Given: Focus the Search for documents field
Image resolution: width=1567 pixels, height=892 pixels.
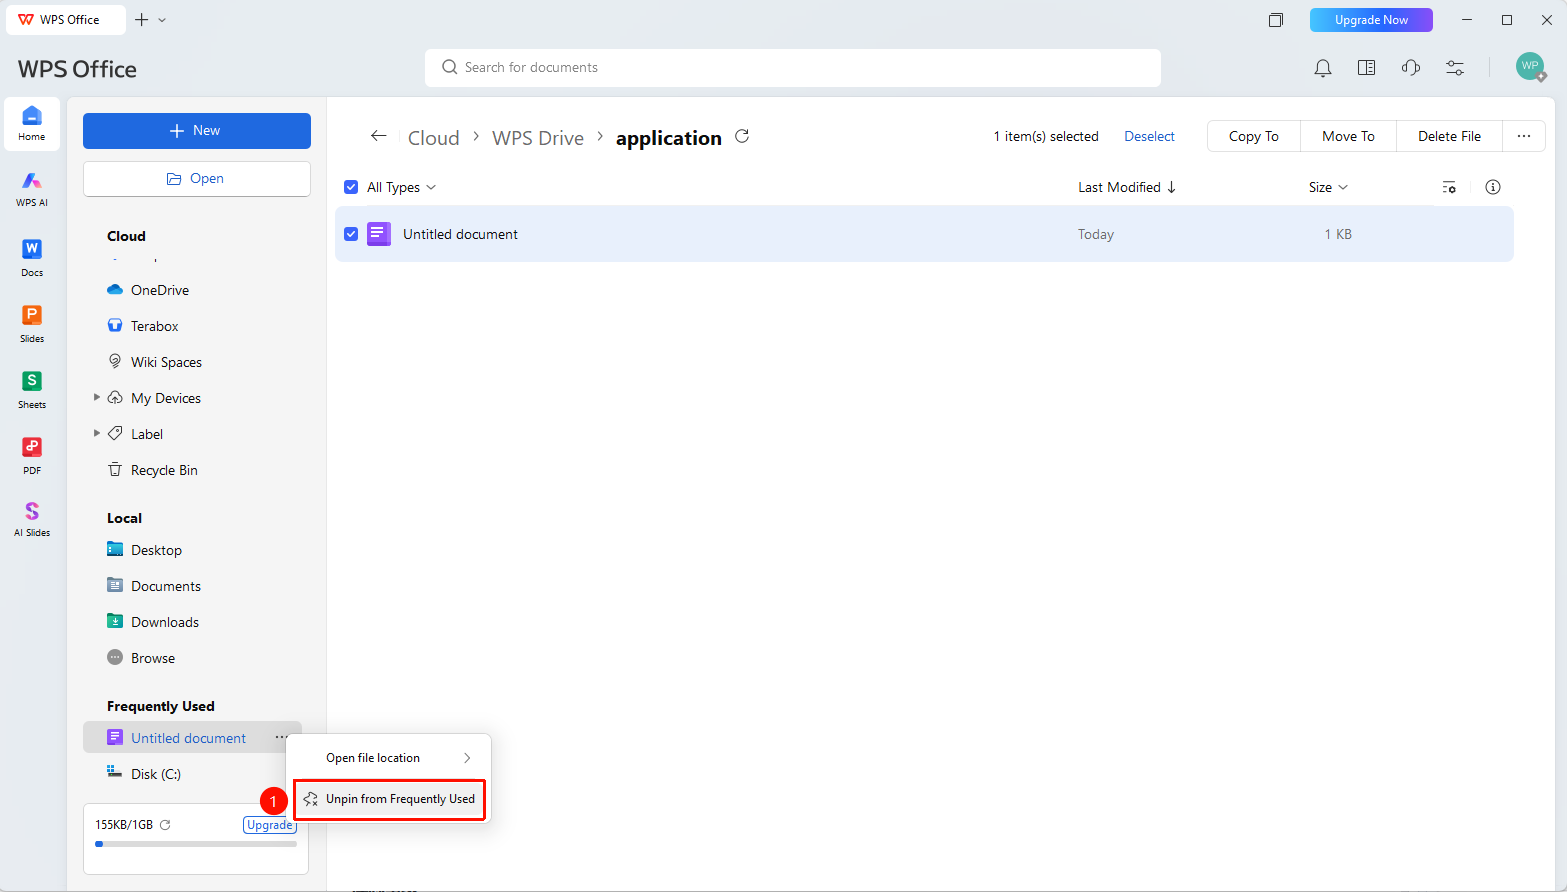Looking at the screenshot, I should tap(793, 68).
